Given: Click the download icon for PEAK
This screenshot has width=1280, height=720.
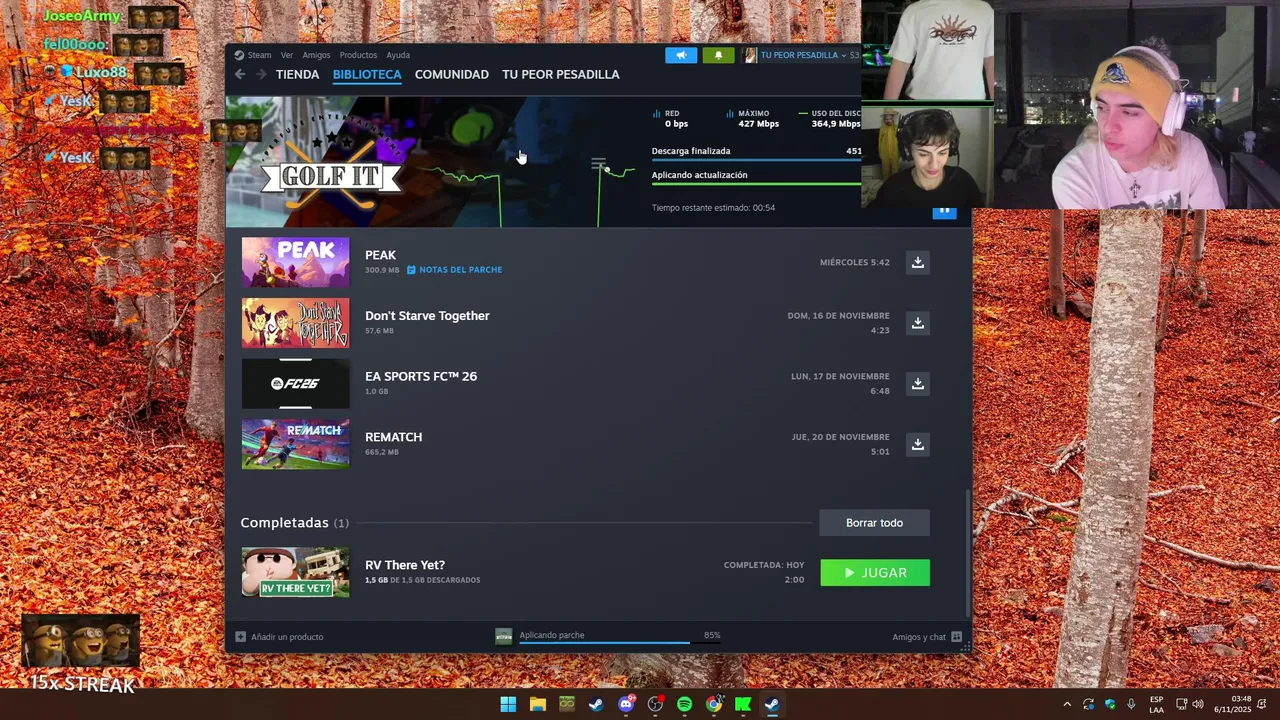Looking at the screenshot, I should point(917,262).
